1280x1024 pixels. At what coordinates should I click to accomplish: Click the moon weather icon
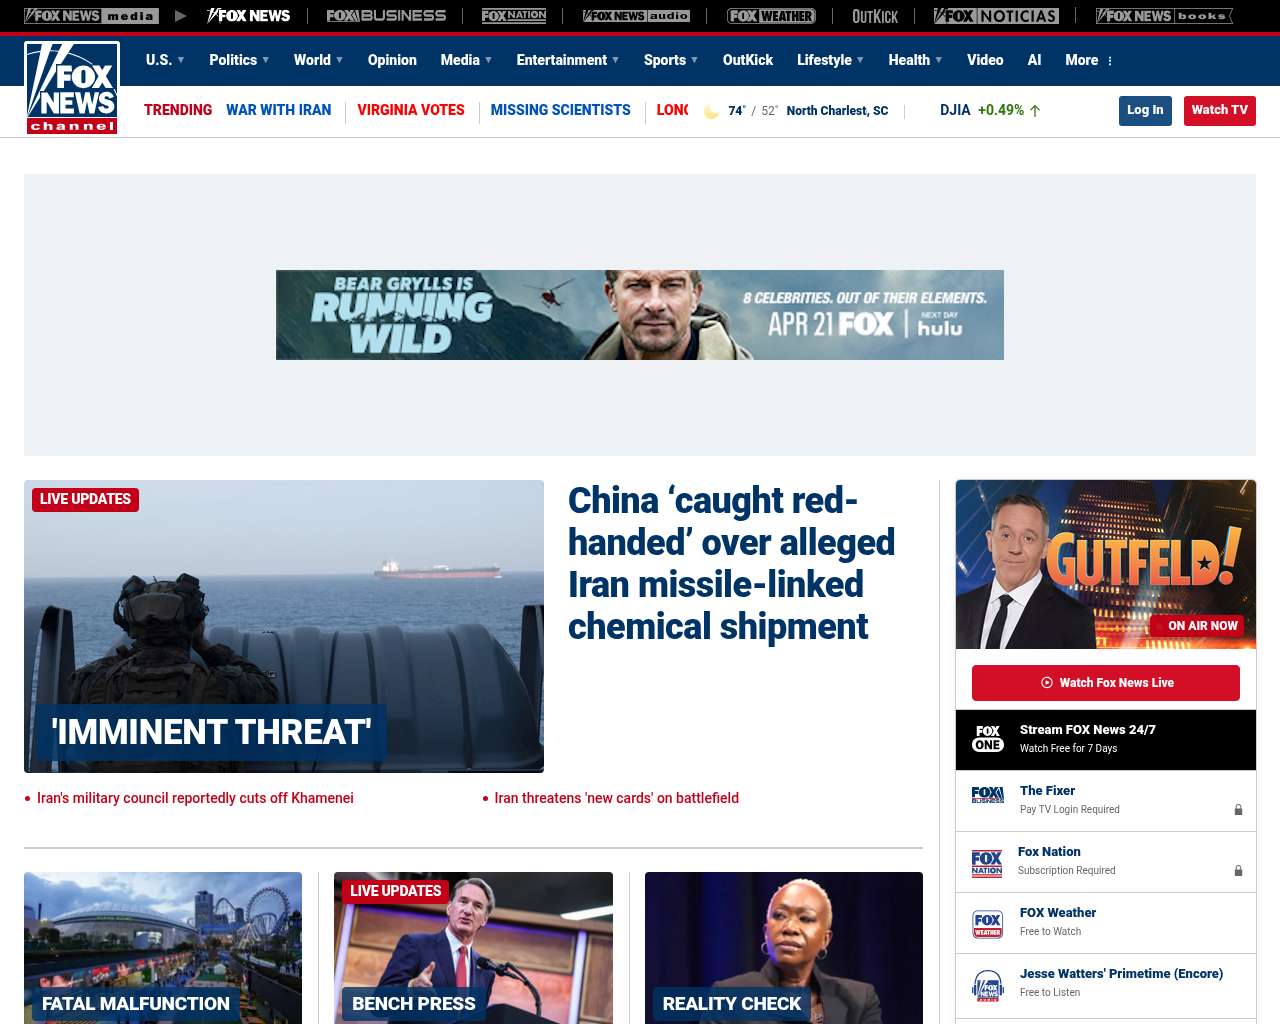tap(711, 111)
